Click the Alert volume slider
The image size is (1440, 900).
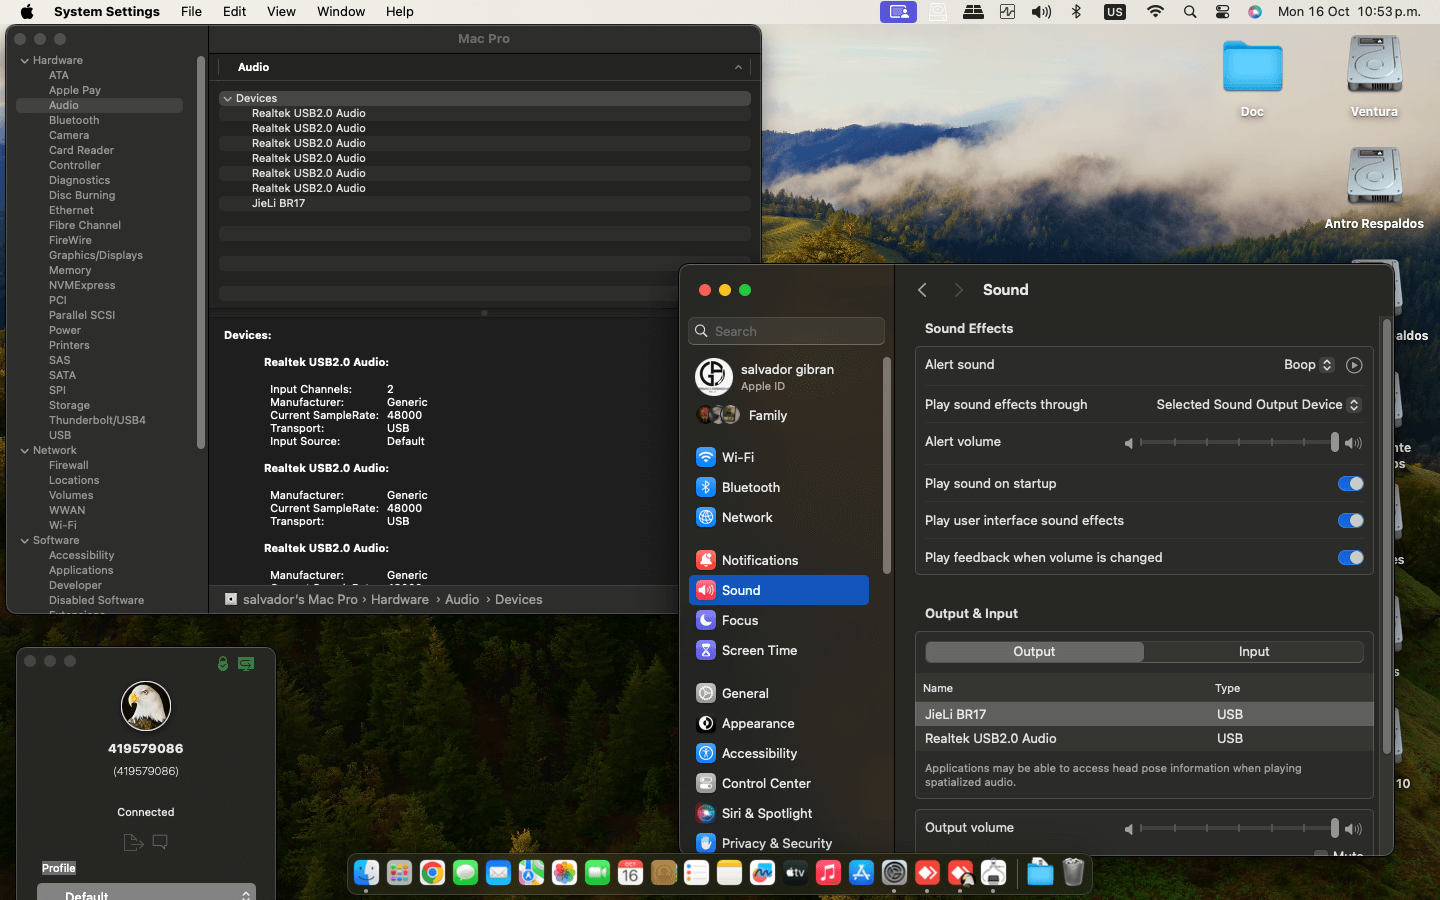point(1237,442)
